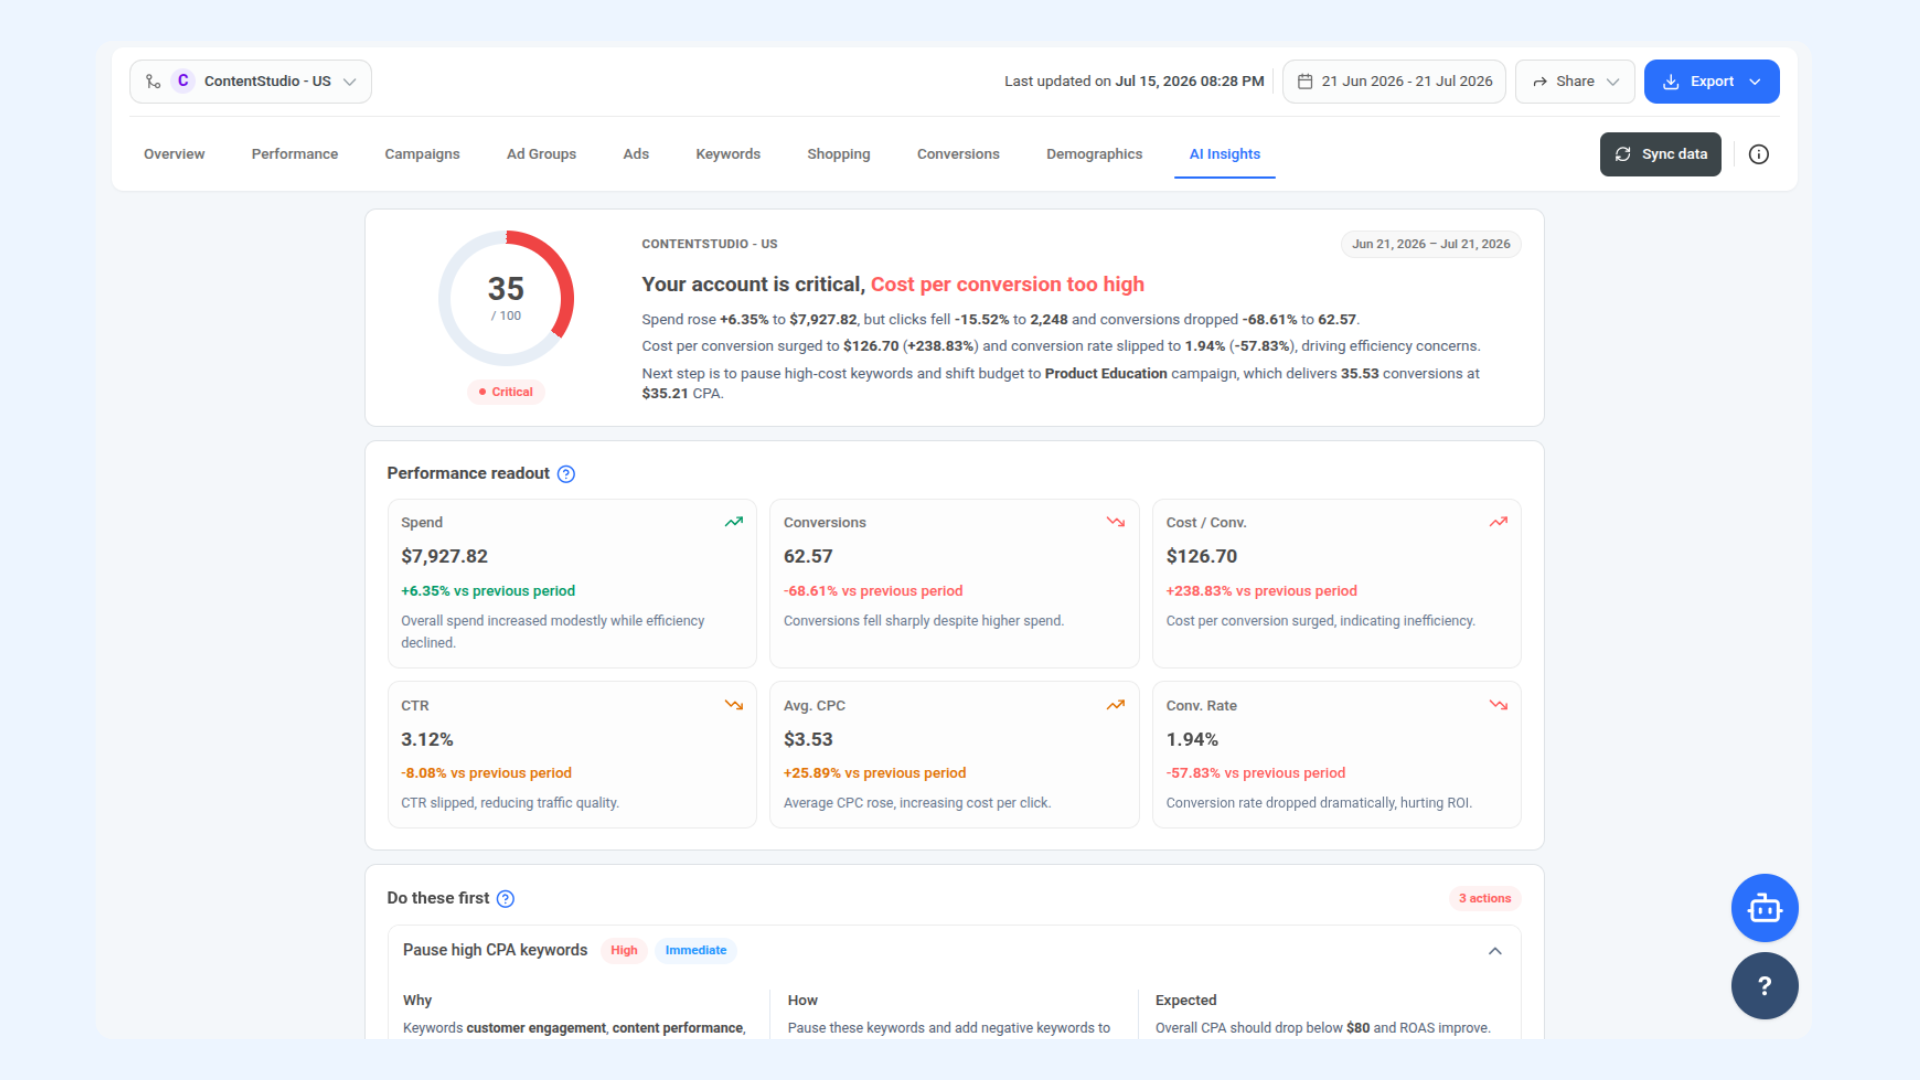
Task: Collapse the Pause high CPA keywords action
Action: (x=1495, y=951)
